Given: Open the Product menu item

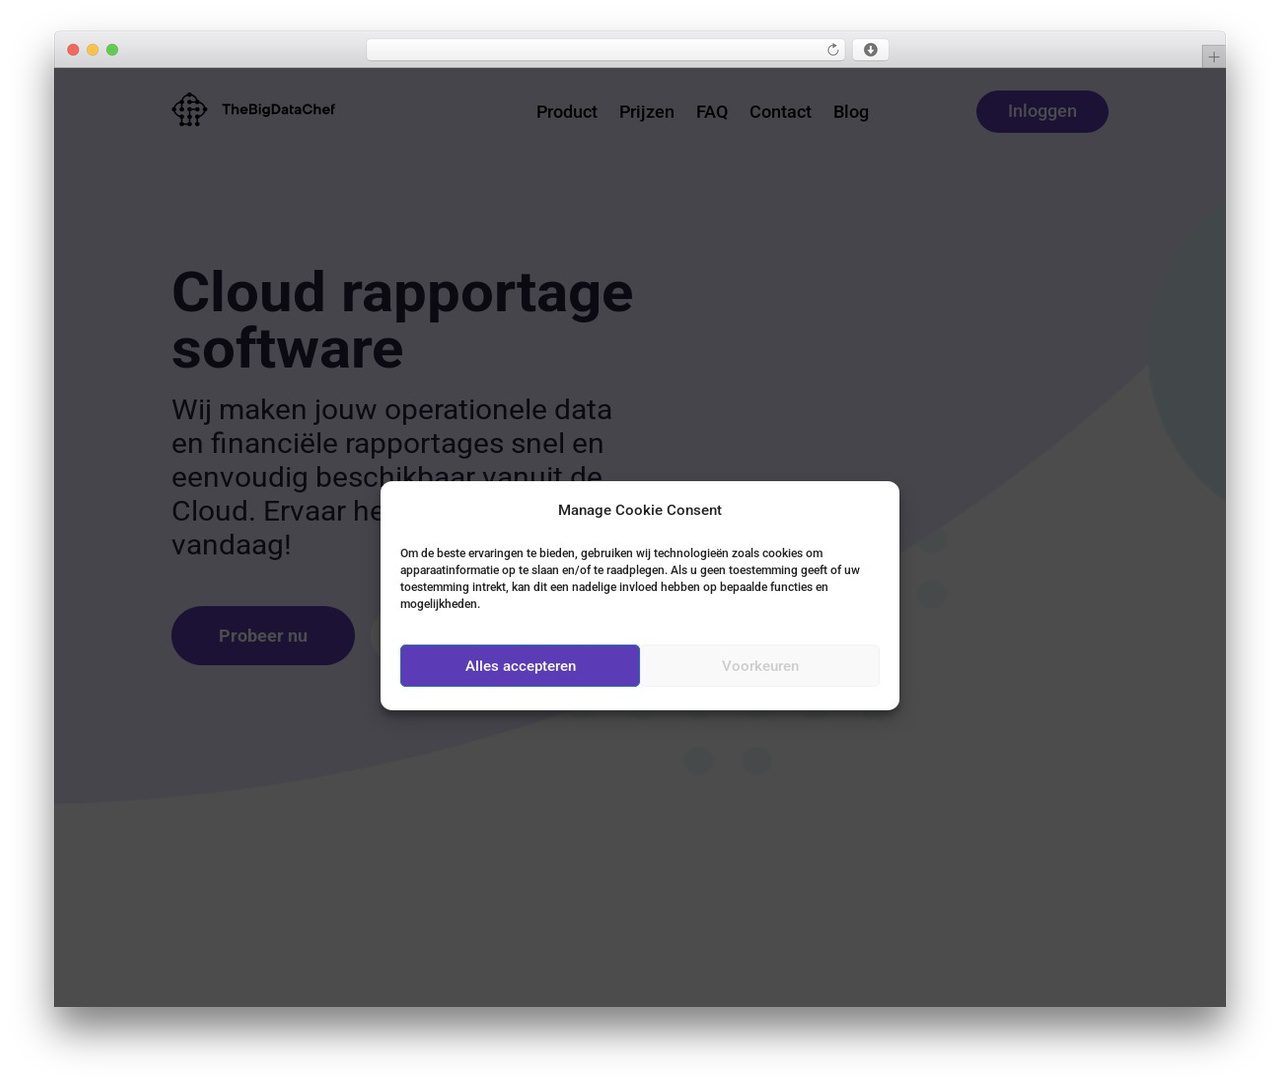Looking at the screenshot, I should [566, 112].
